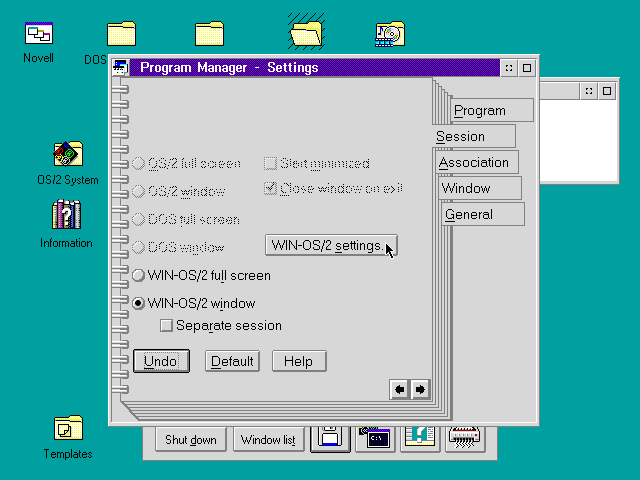The width and height of the screenshot is (640, 480).
Task: Minimize the background window behind Settings
Action: pyautogui.click(x=589, y=91)
